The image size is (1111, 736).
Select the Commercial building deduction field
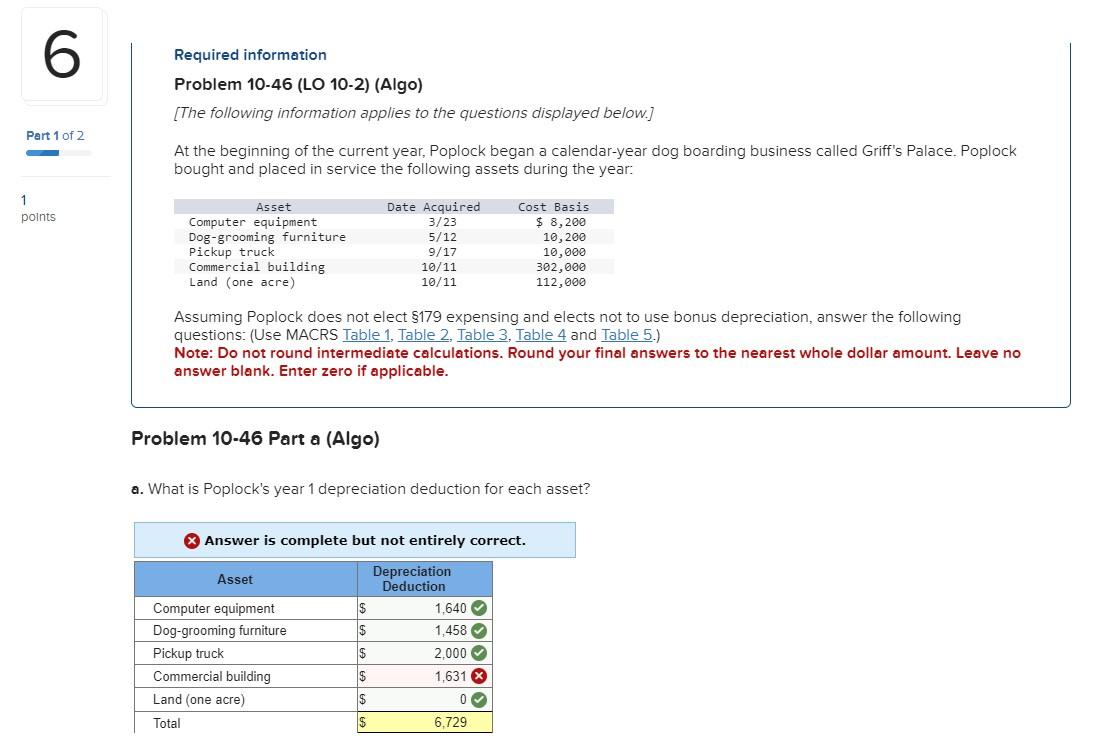[424, 676]
